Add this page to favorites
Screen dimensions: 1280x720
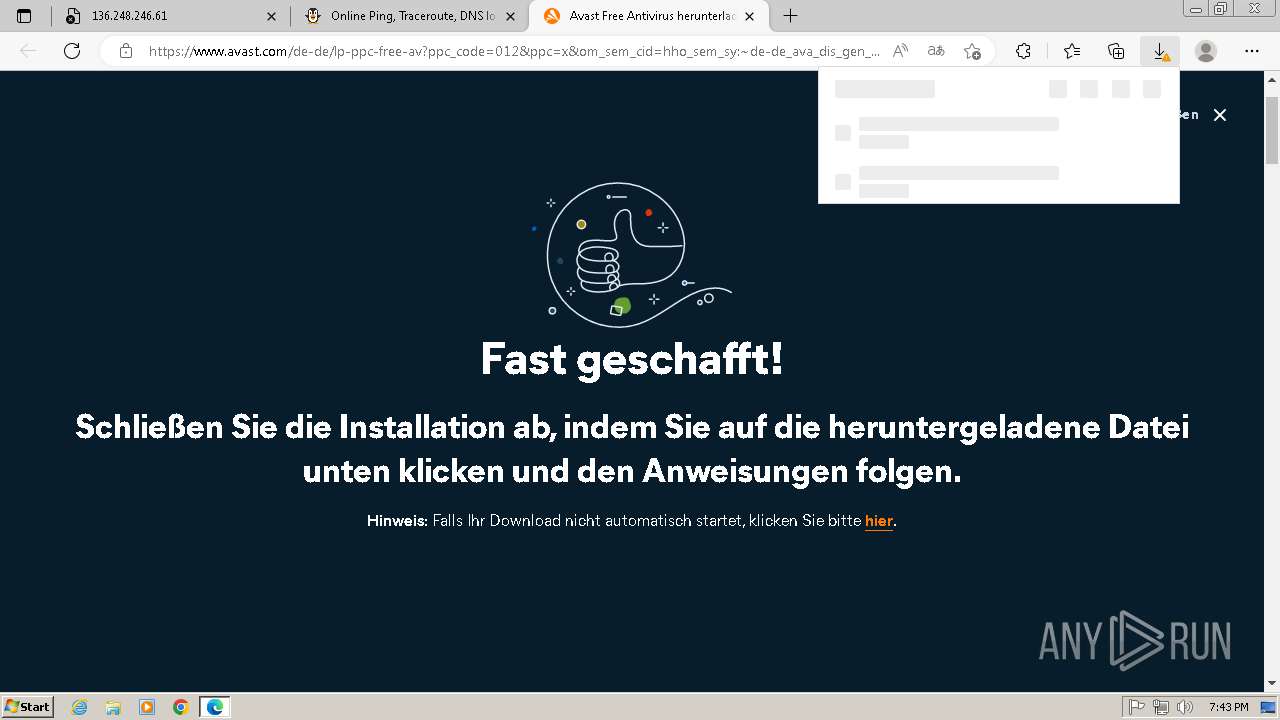point(972,51)
